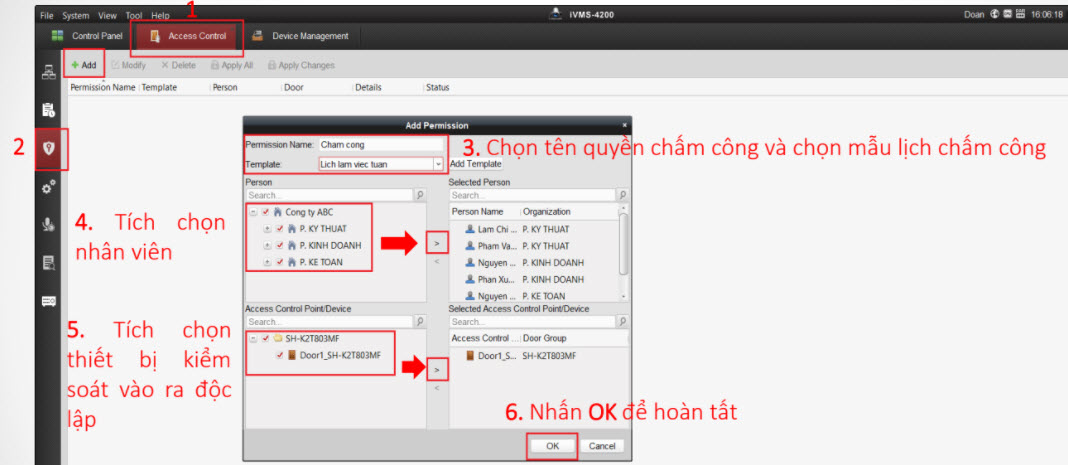Image resolution: width=1068 pixels, height=465 pixels.
Task: Click the gears settings icon in sidebar
Action: 48,187
